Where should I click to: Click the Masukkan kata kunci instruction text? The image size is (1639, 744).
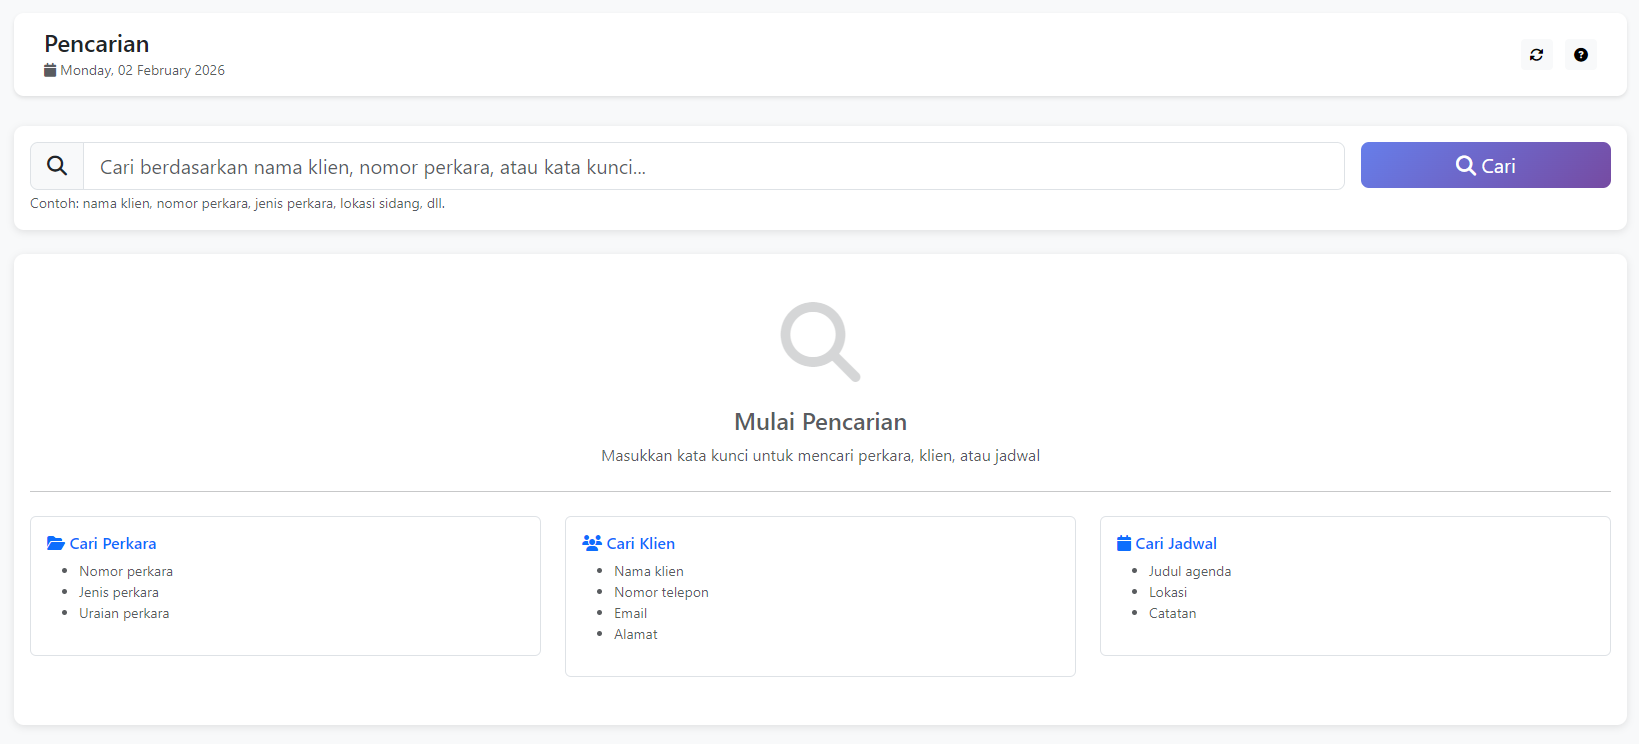point(820,456)
